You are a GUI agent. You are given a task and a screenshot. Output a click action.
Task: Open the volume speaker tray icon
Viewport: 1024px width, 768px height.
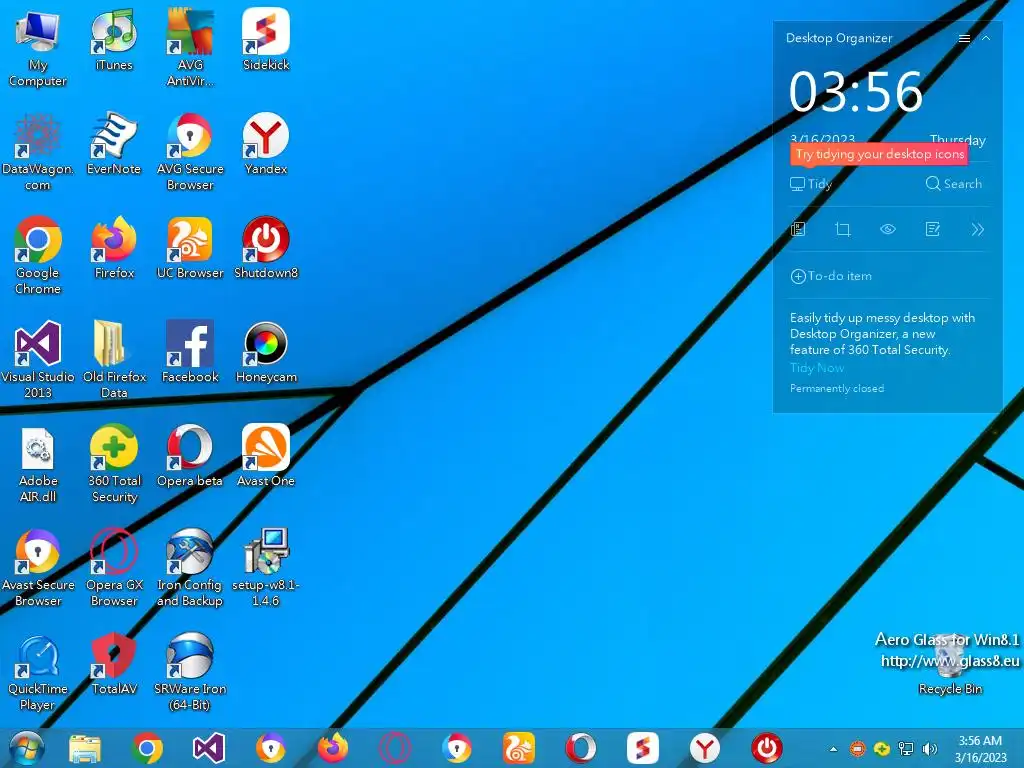click(x=929, y=749)
